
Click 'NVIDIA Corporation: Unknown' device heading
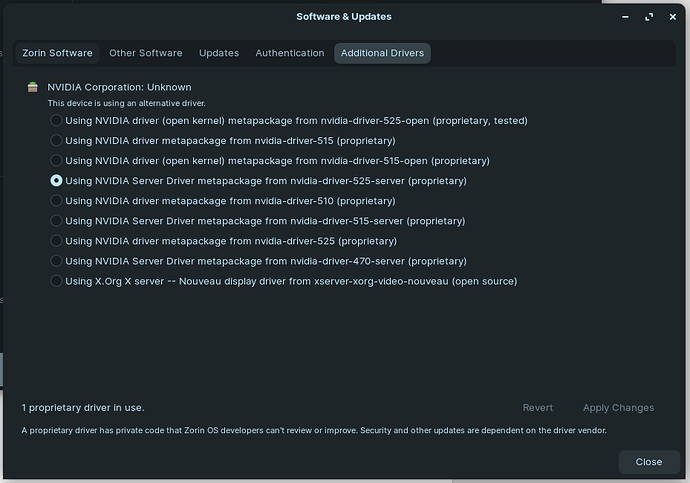pos(119,87)
